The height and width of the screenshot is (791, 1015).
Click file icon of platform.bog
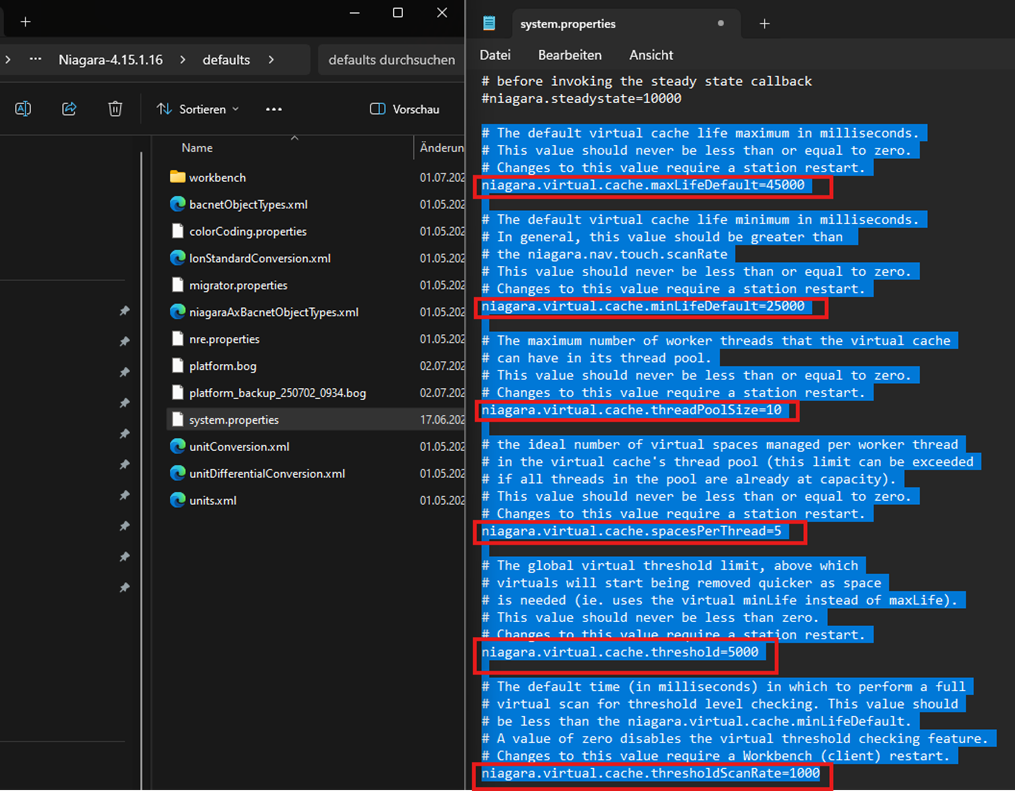pos(177,366)
